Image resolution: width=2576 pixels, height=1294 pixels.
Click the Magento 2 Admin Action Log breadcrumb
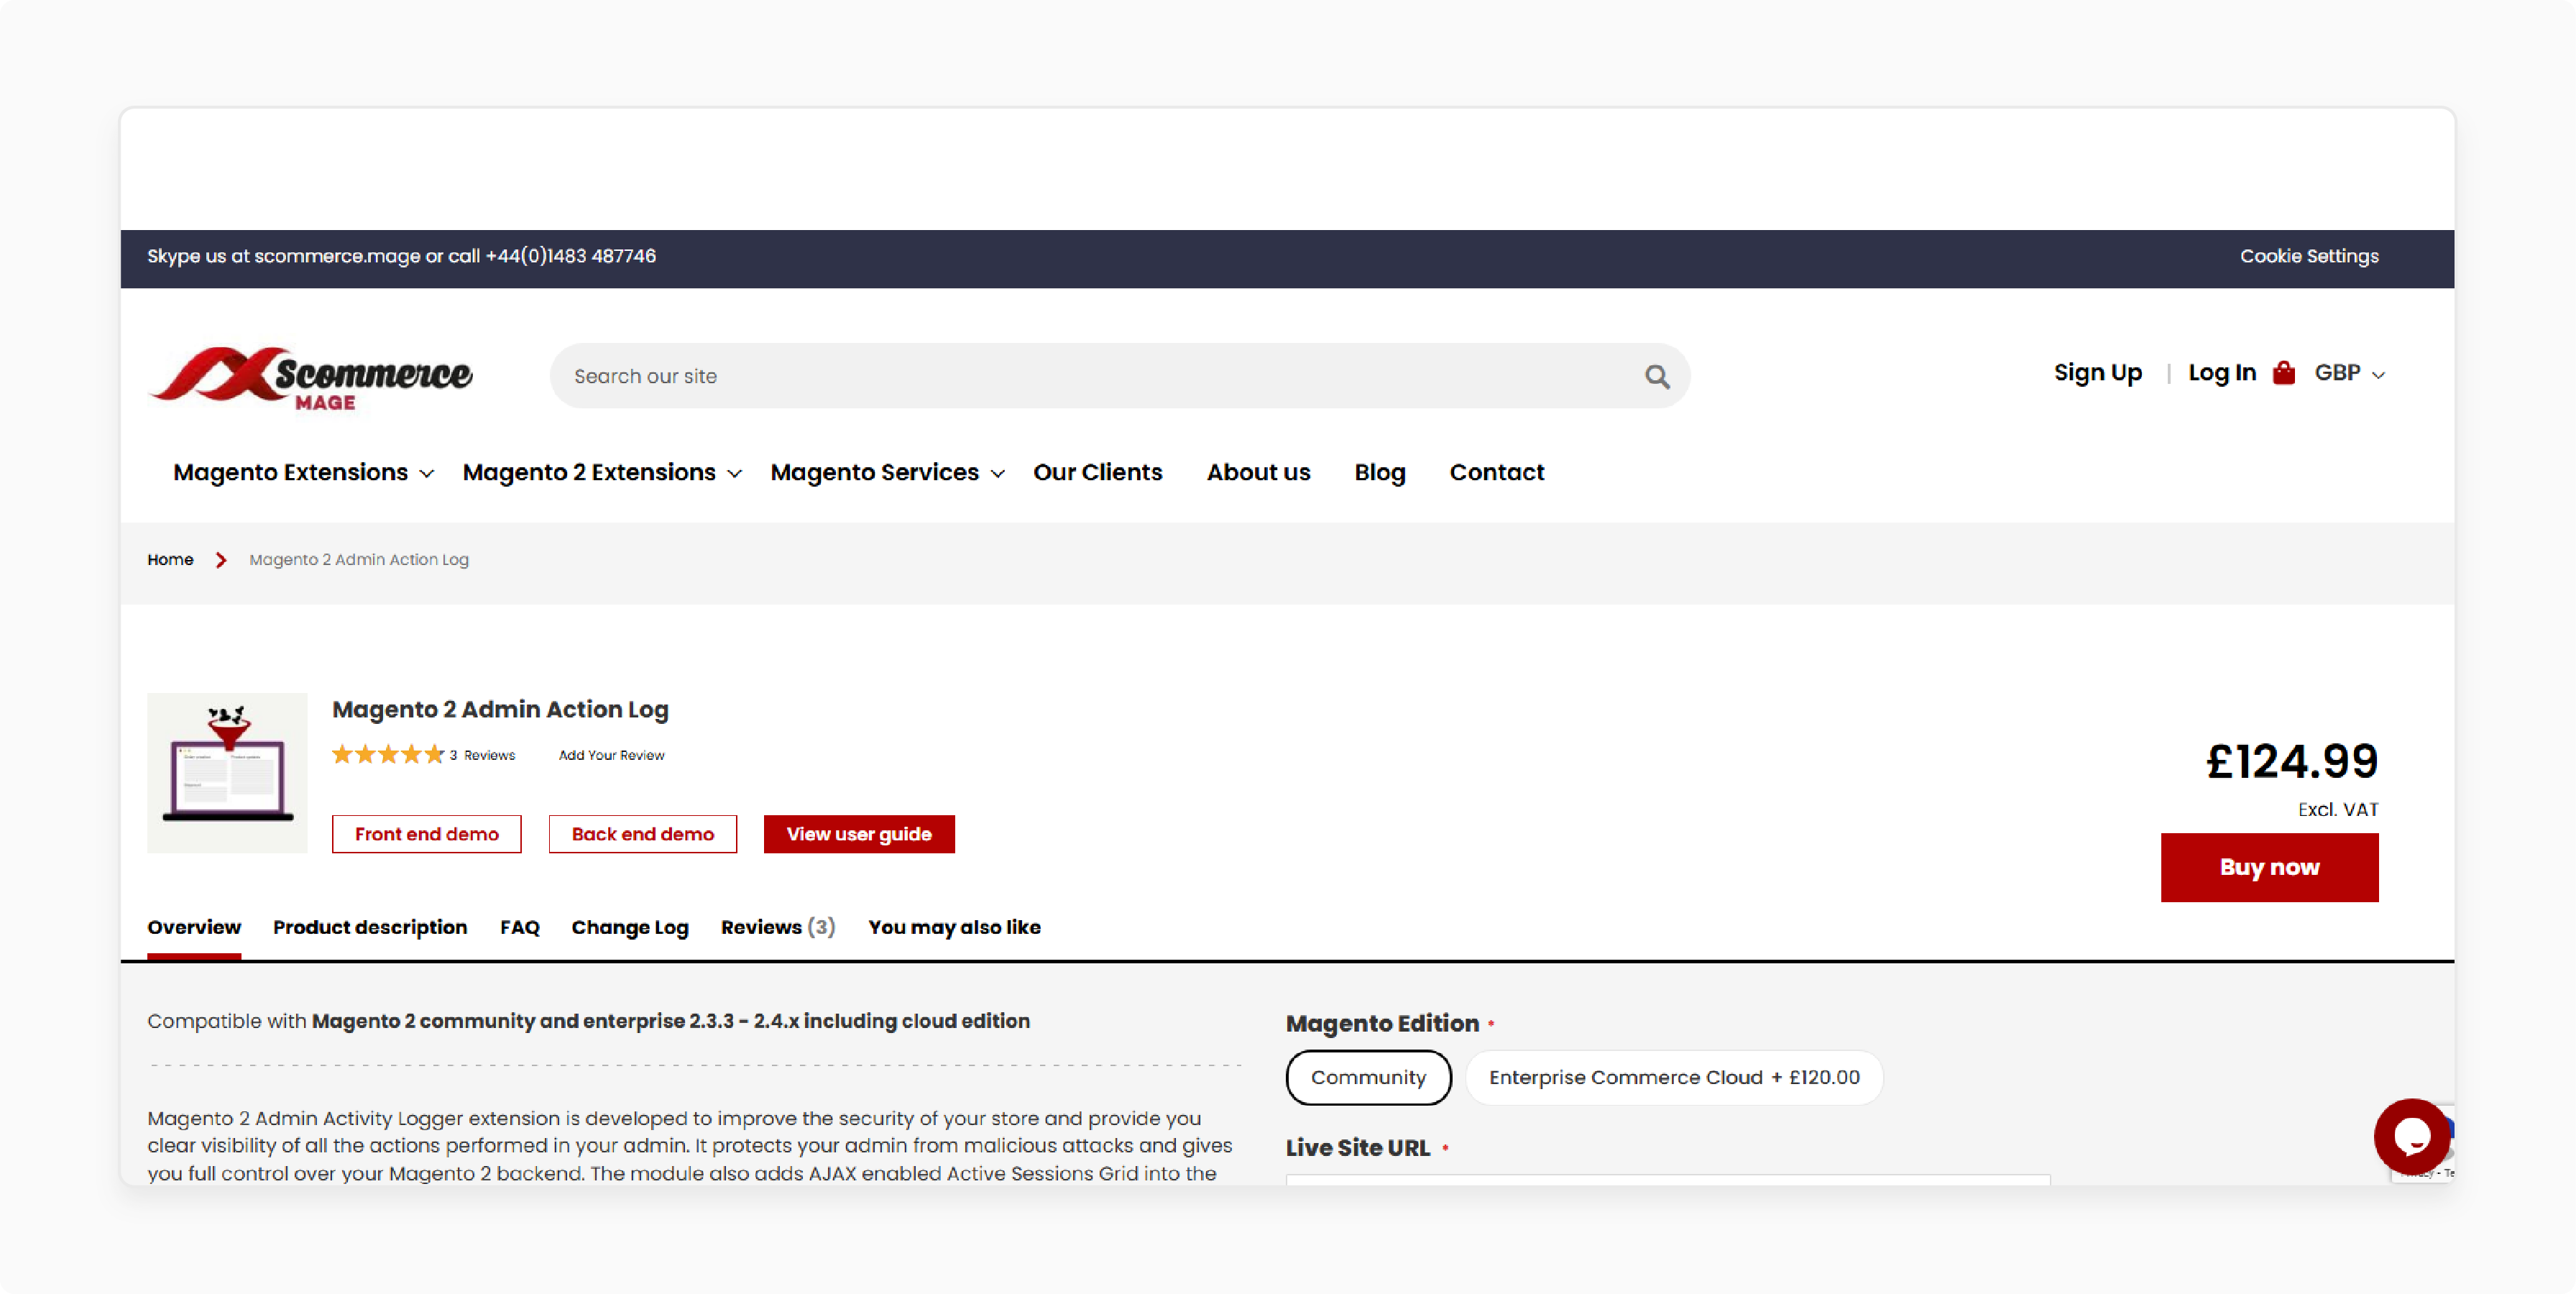point(359,560)
